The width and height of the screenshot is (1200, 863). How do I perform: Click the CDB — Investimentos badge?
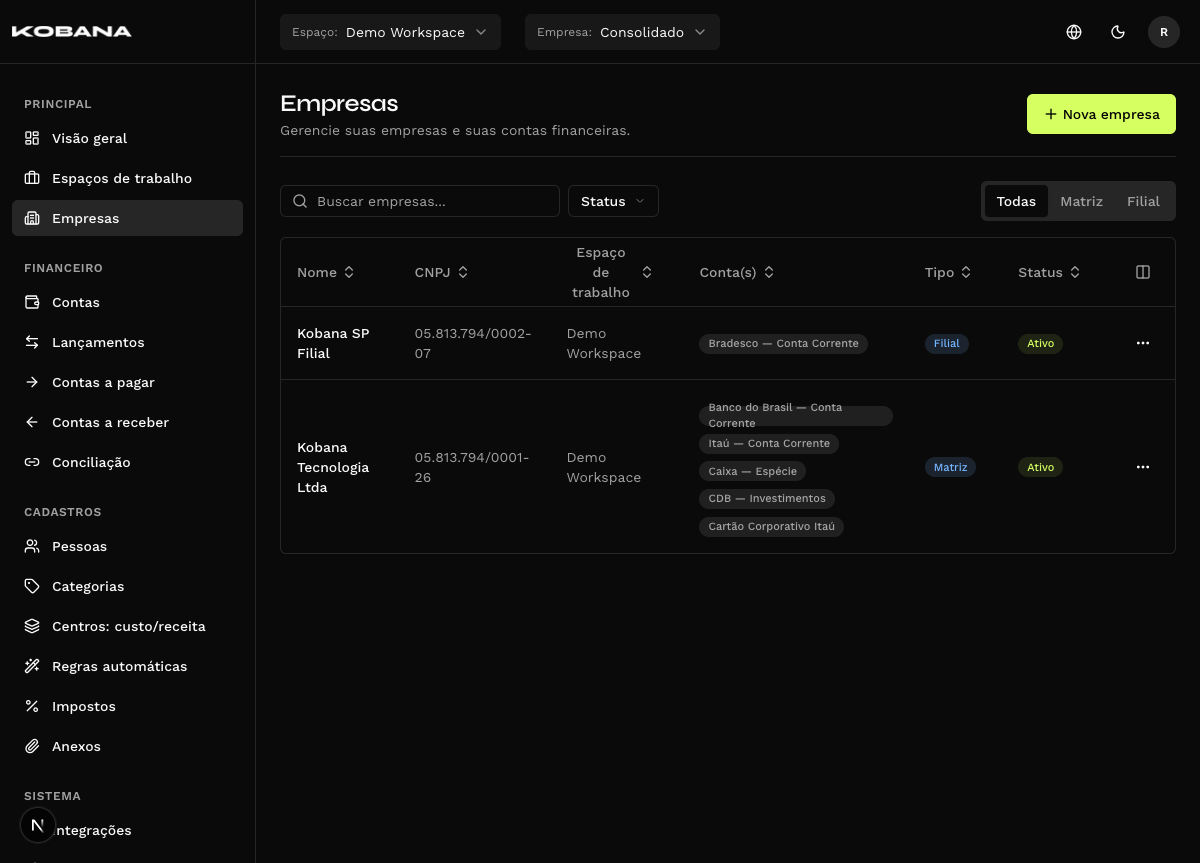(767, 498)
